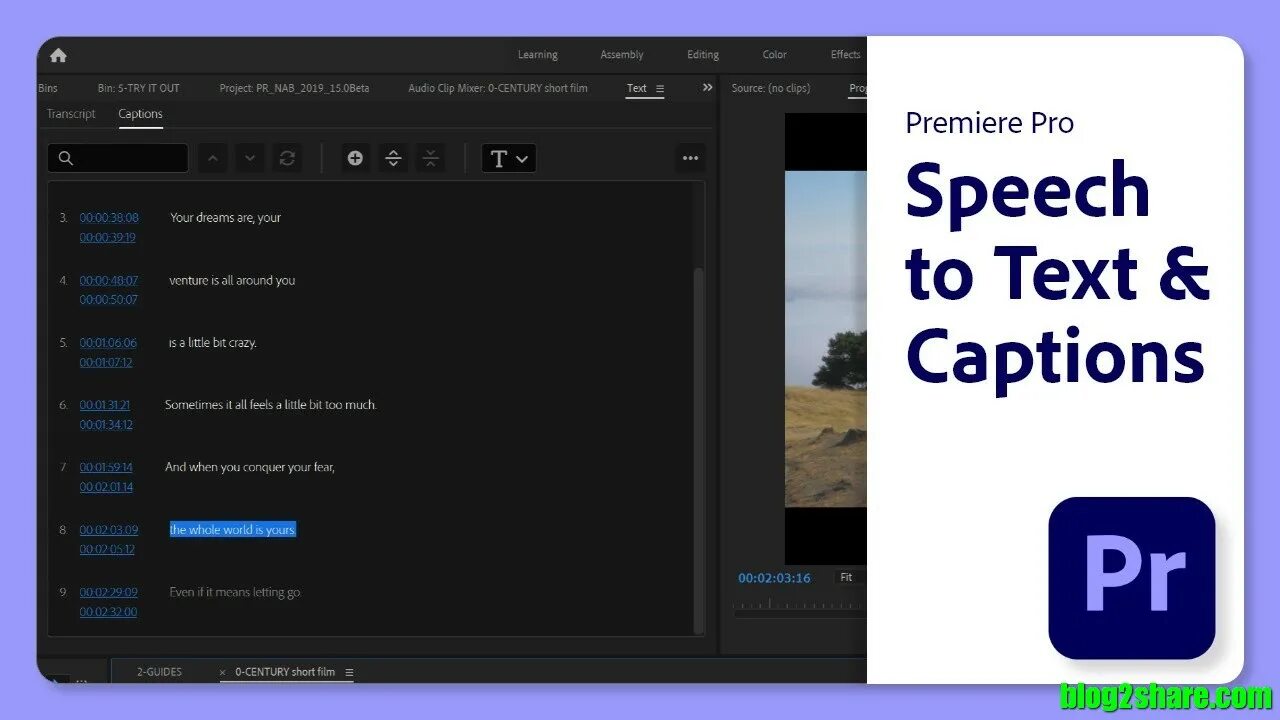Click out-timecode 00:02:32:00

coord(108,612)
